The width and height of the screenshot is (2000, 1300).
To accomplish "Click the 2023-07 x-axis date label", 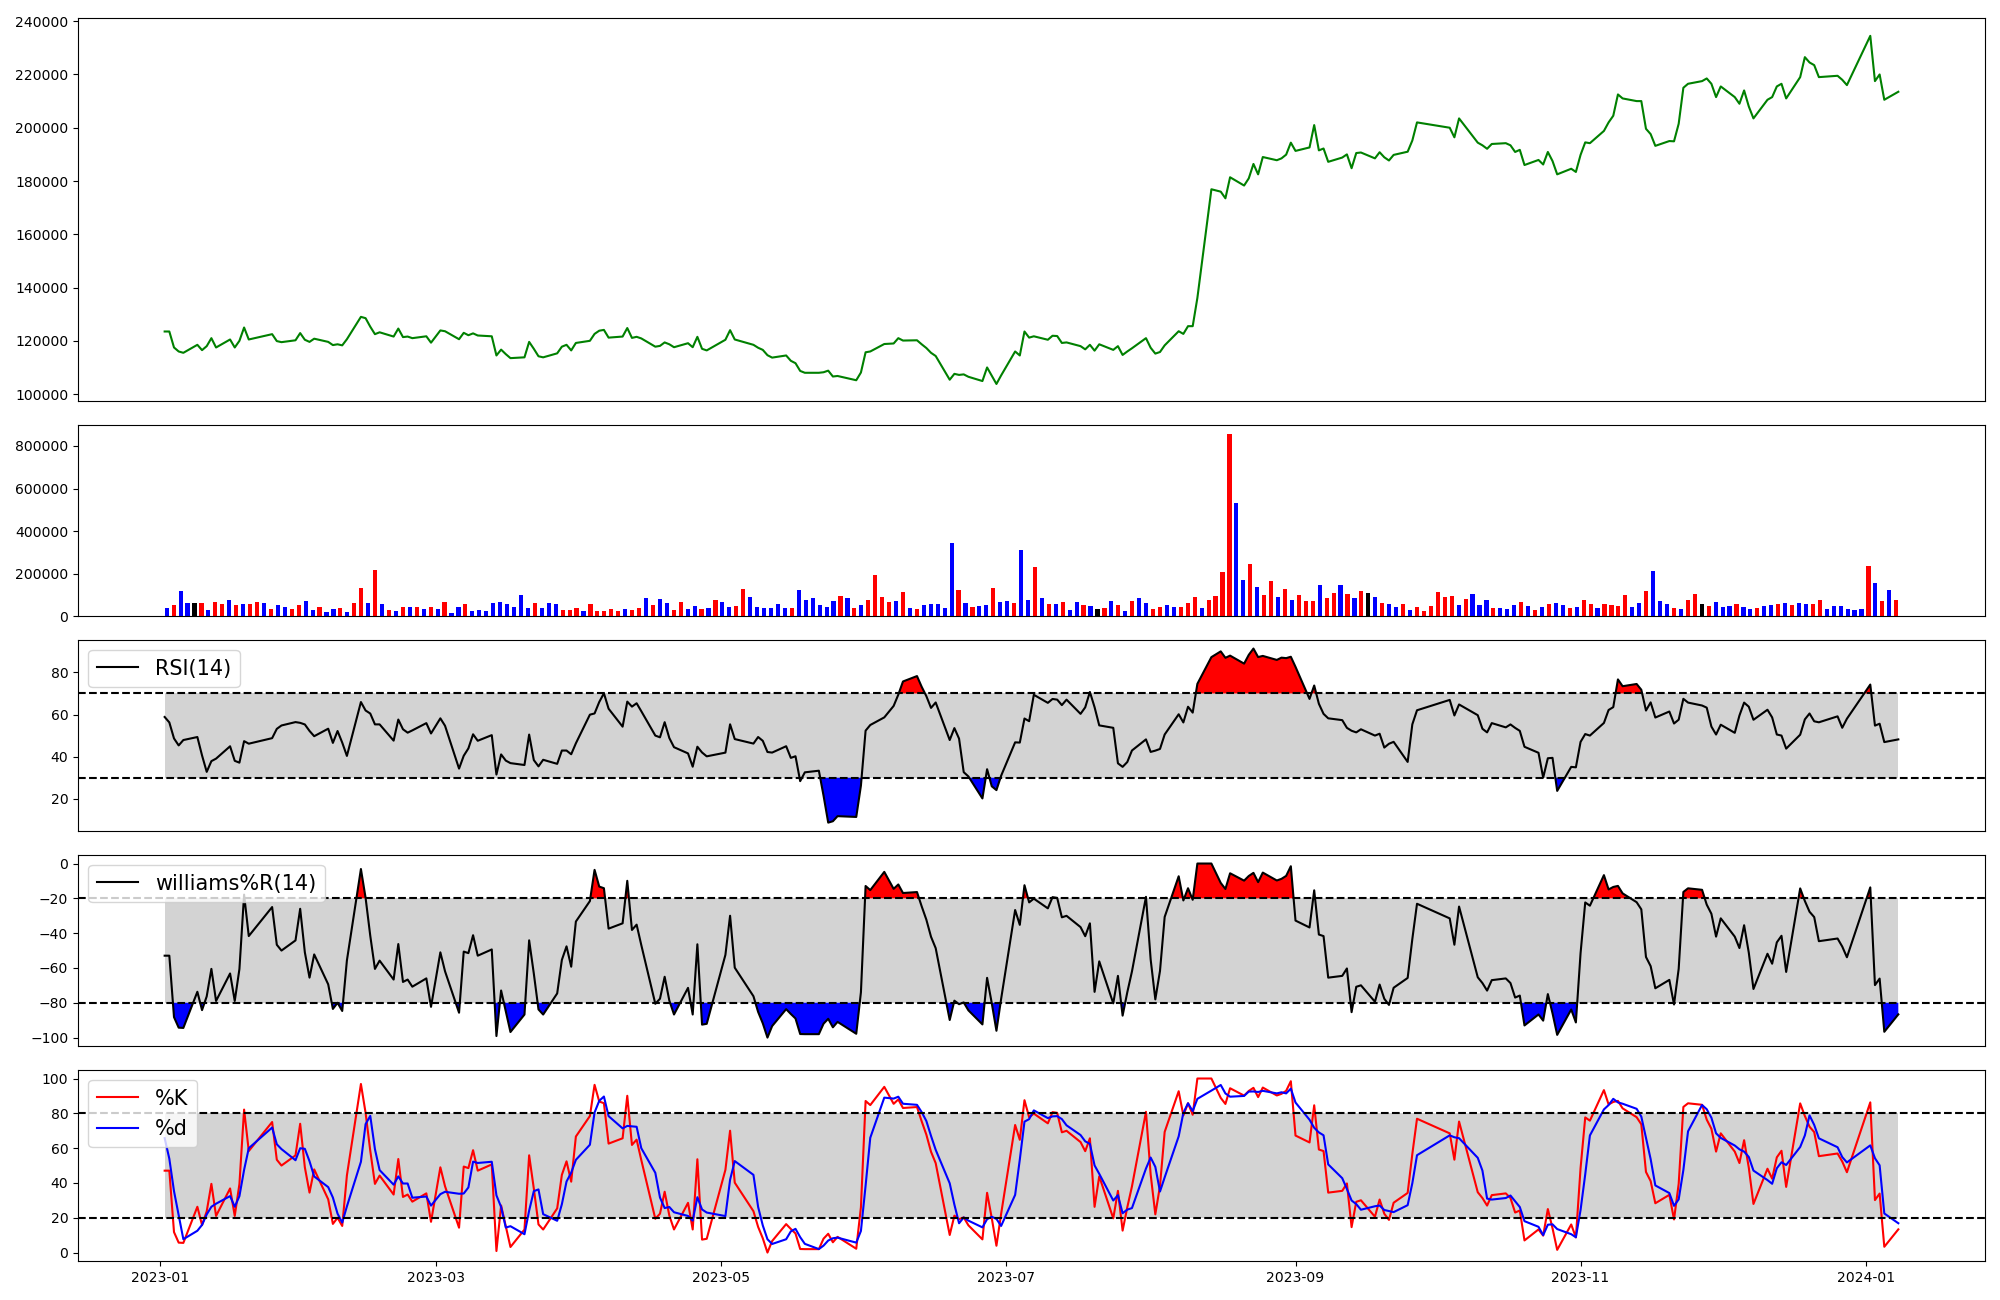I will coord(1006,1277).
